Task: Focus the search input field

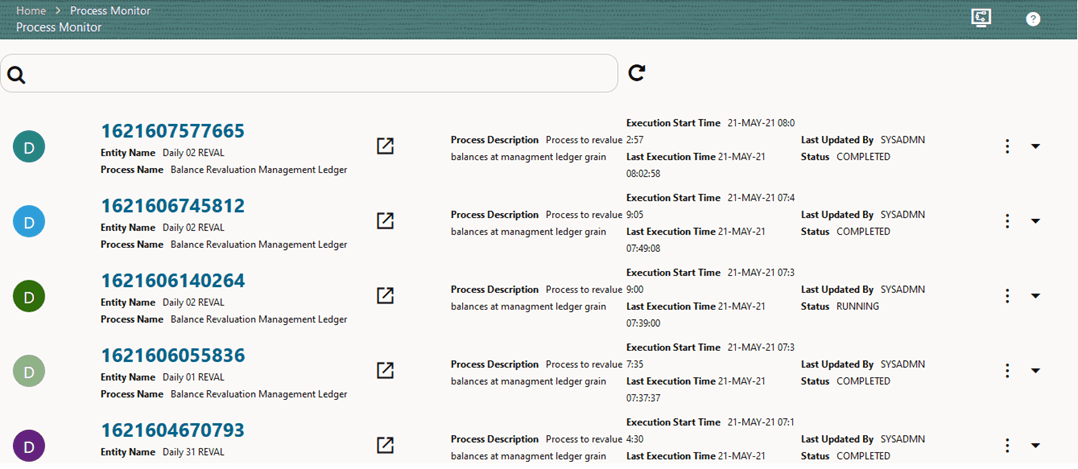Action: [309, 74]
